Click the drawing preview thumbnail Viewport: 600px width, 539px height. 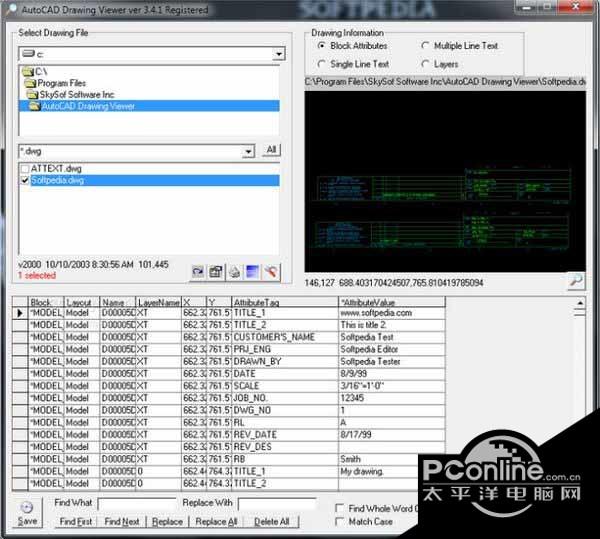445,181
